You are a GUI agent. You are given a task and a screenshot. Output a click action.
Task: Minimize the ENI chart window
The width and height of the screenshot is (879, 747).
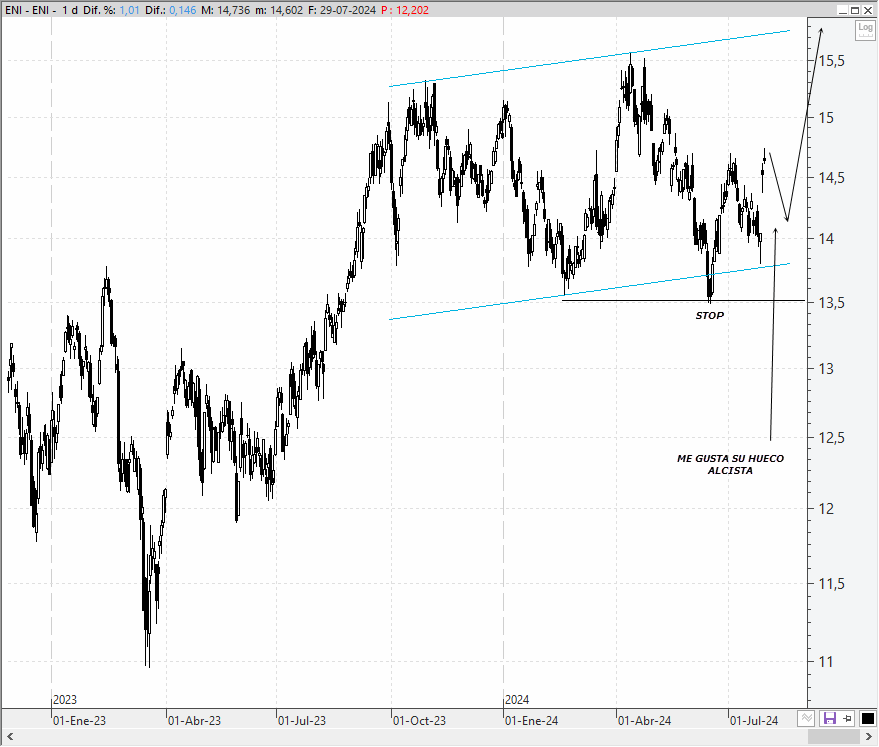tap(843, 10)
